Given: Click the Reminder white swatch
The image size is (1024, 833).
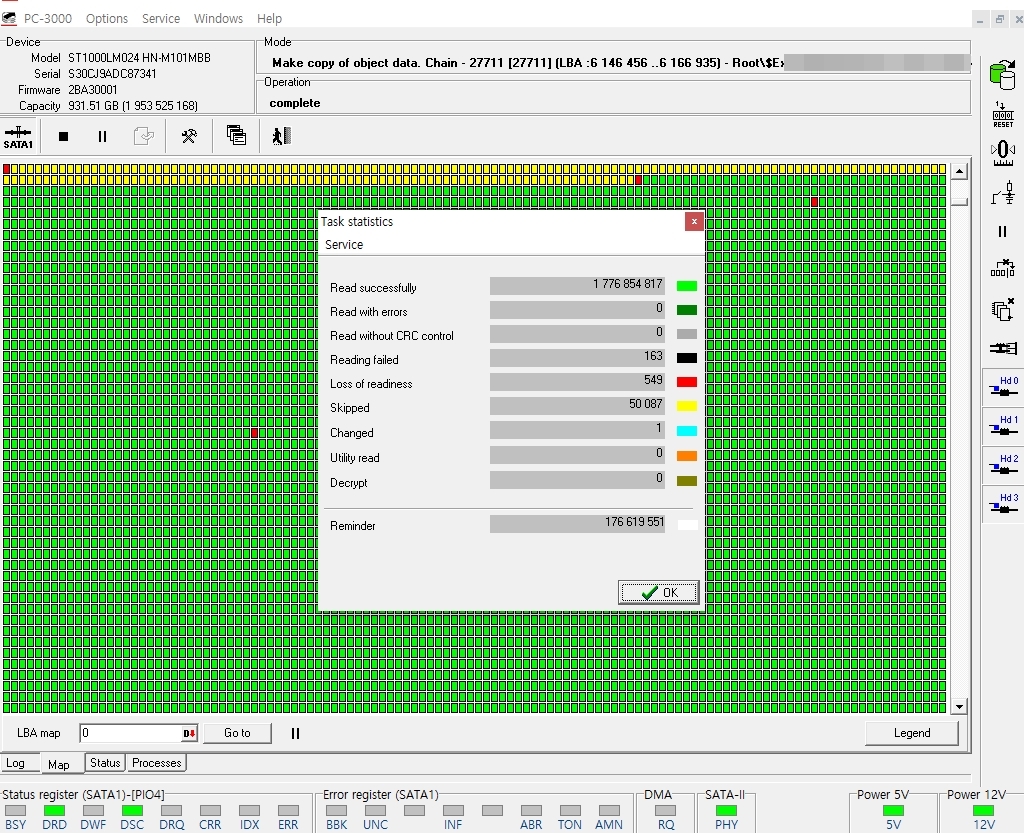Looking at the screenshot, I should (687, 524).
